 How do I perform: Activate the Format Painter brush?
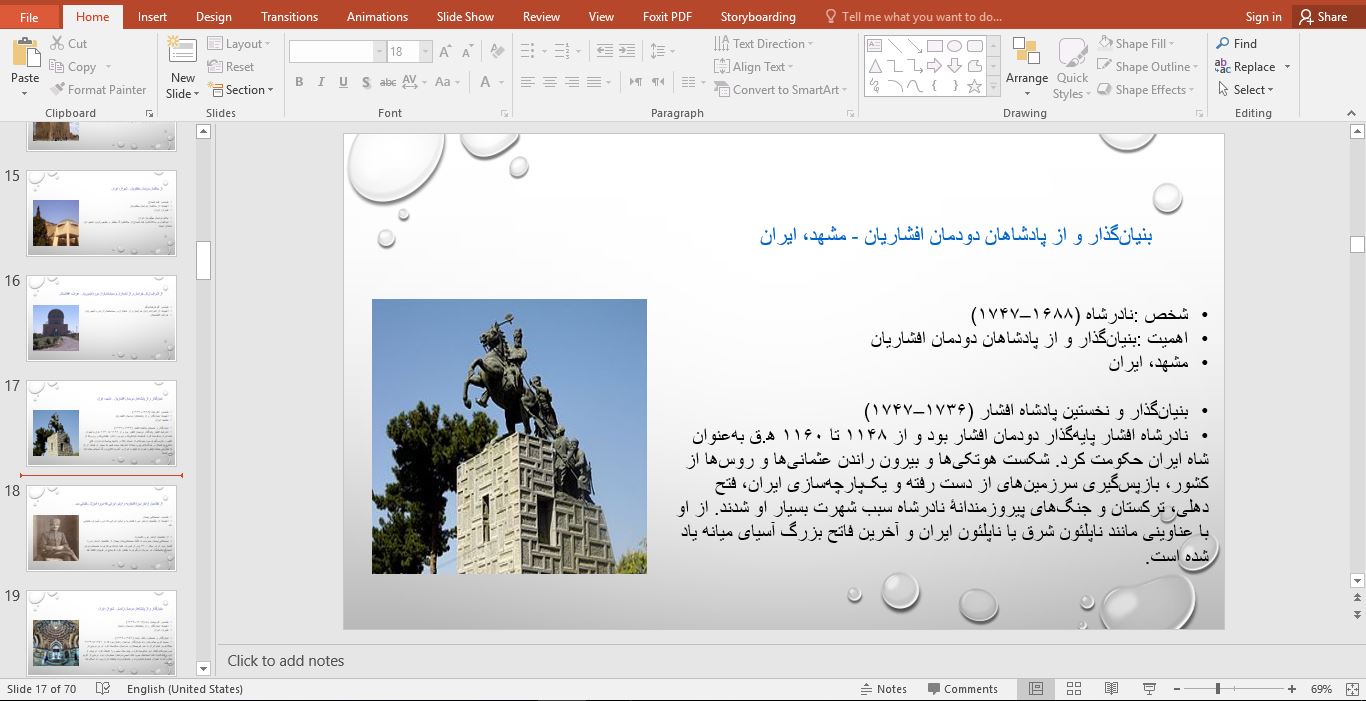pyautogui.click(x=99, y=90)
